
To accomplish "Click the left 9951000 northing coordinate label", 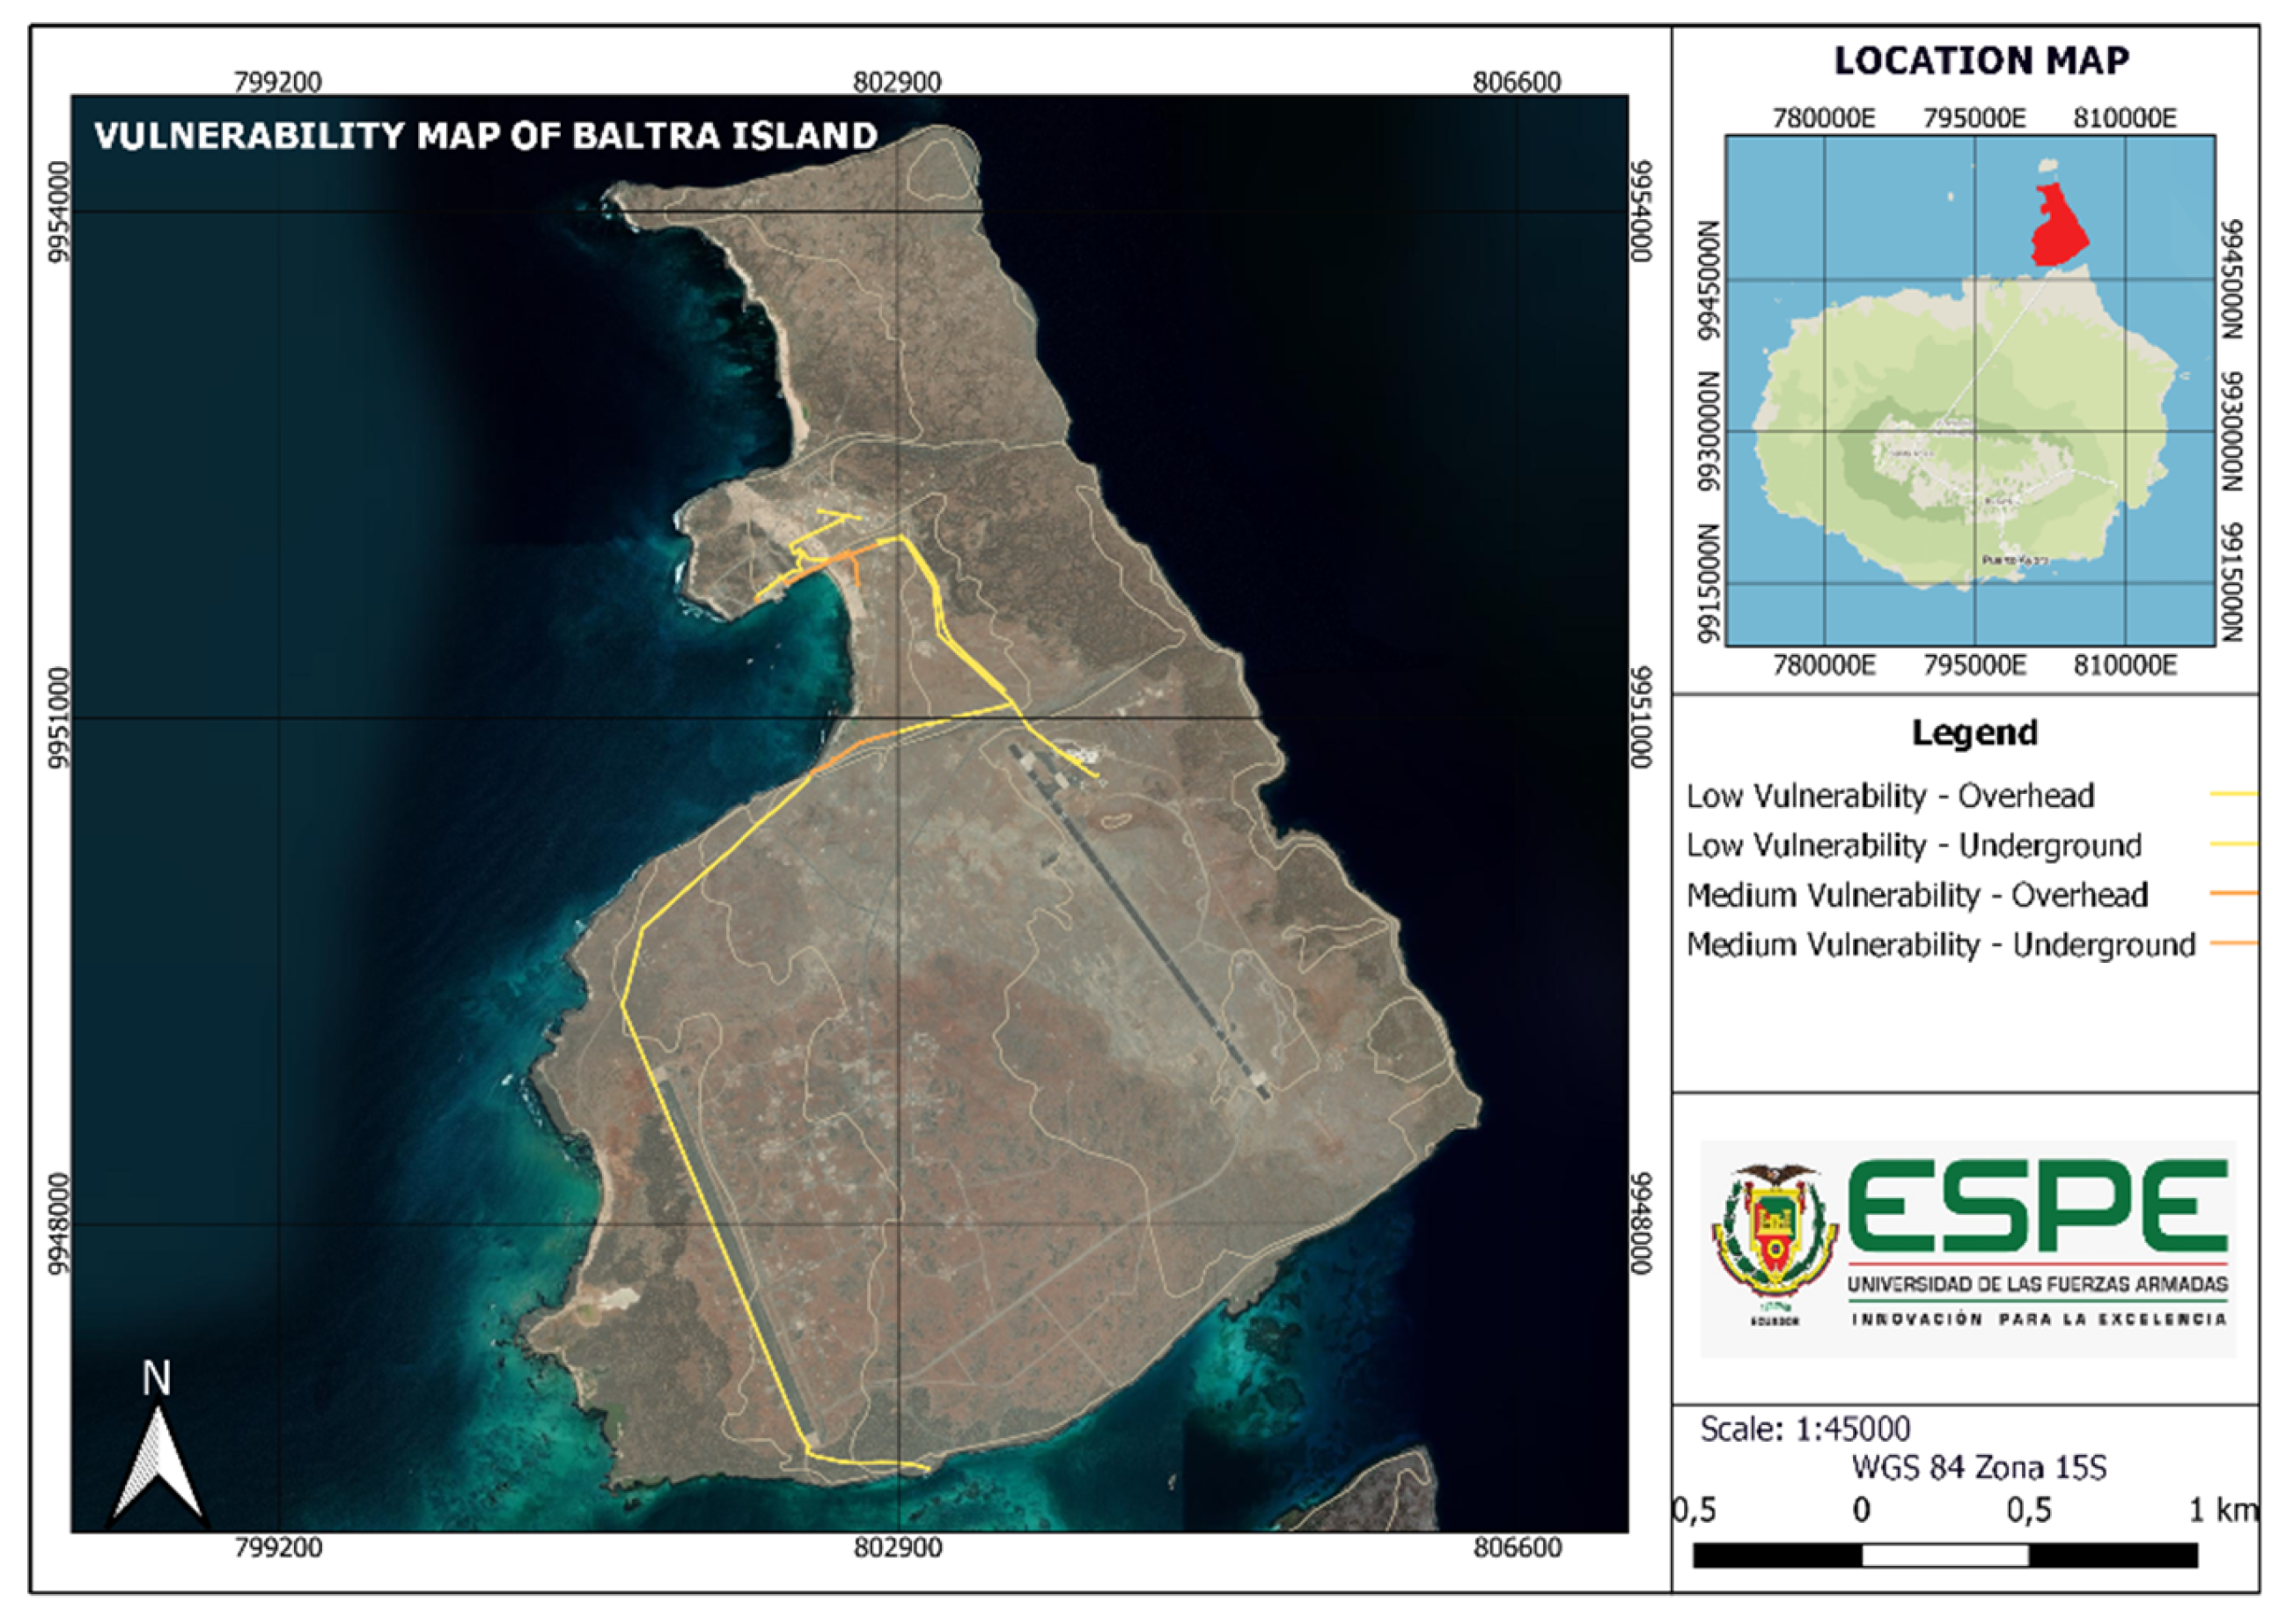I will 60,718.
